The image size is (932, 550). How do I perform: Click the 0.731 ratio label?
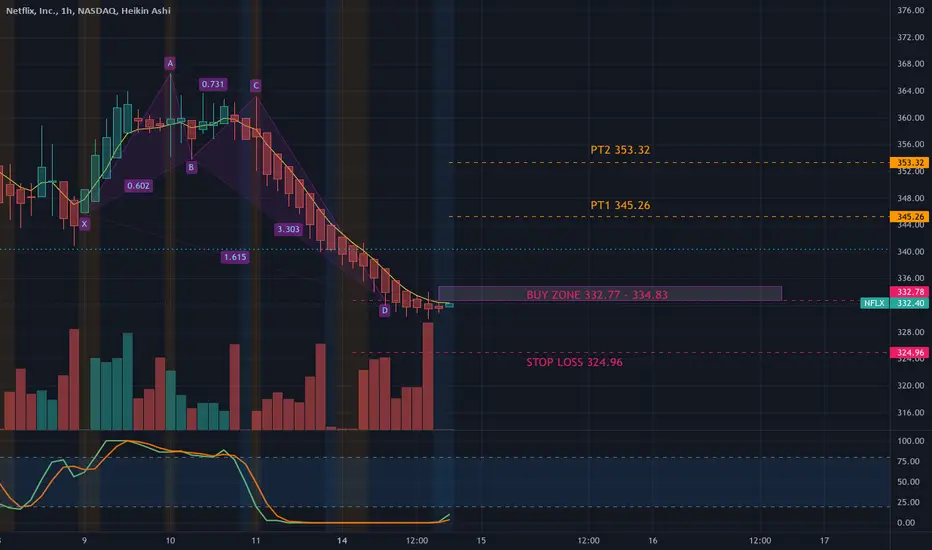[x=213, y=84]
